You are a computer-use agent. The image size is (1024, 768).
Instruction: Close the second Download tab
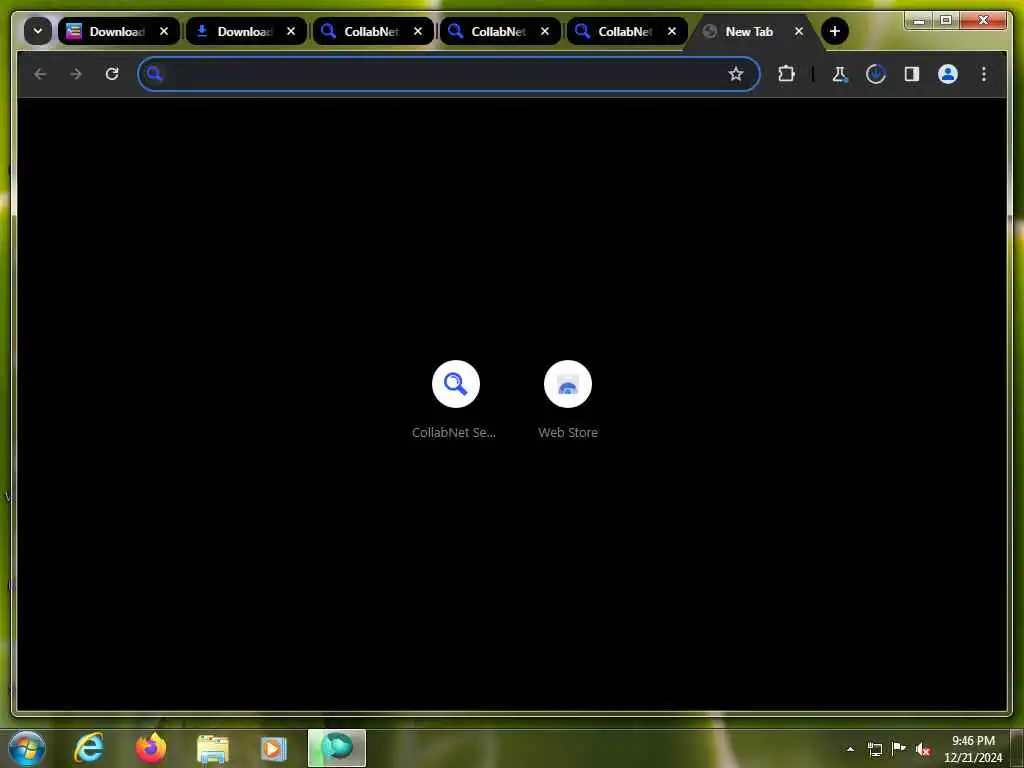point(291,31)
